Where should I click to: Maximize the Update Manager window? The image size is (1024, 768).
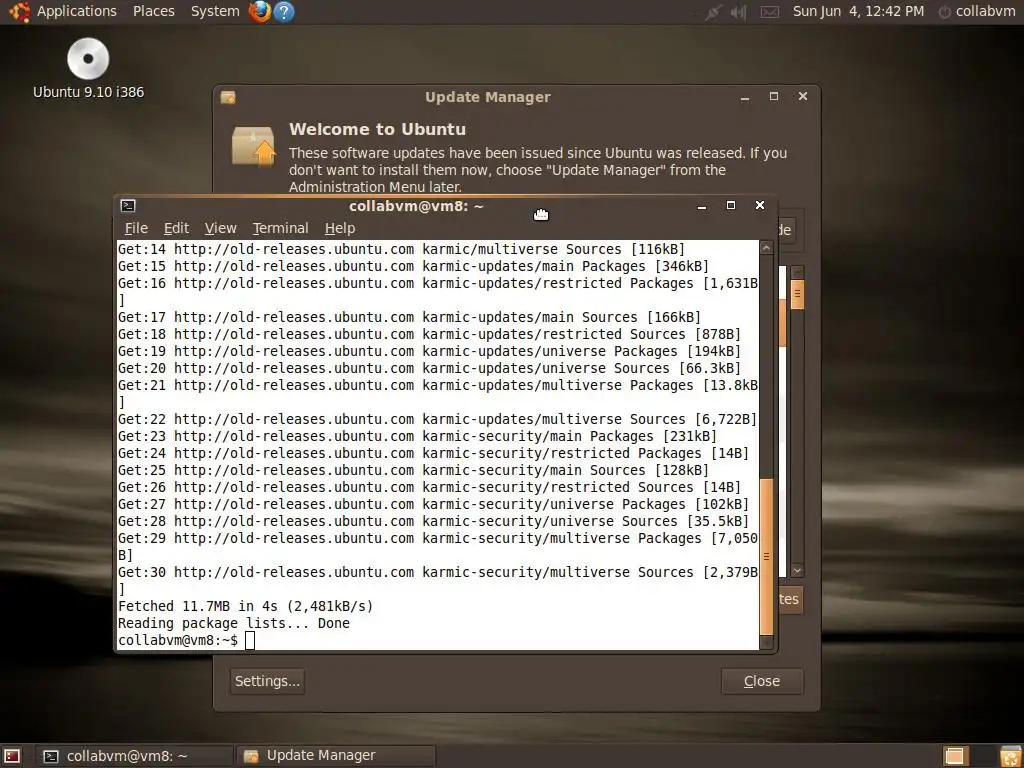point(774,97)
